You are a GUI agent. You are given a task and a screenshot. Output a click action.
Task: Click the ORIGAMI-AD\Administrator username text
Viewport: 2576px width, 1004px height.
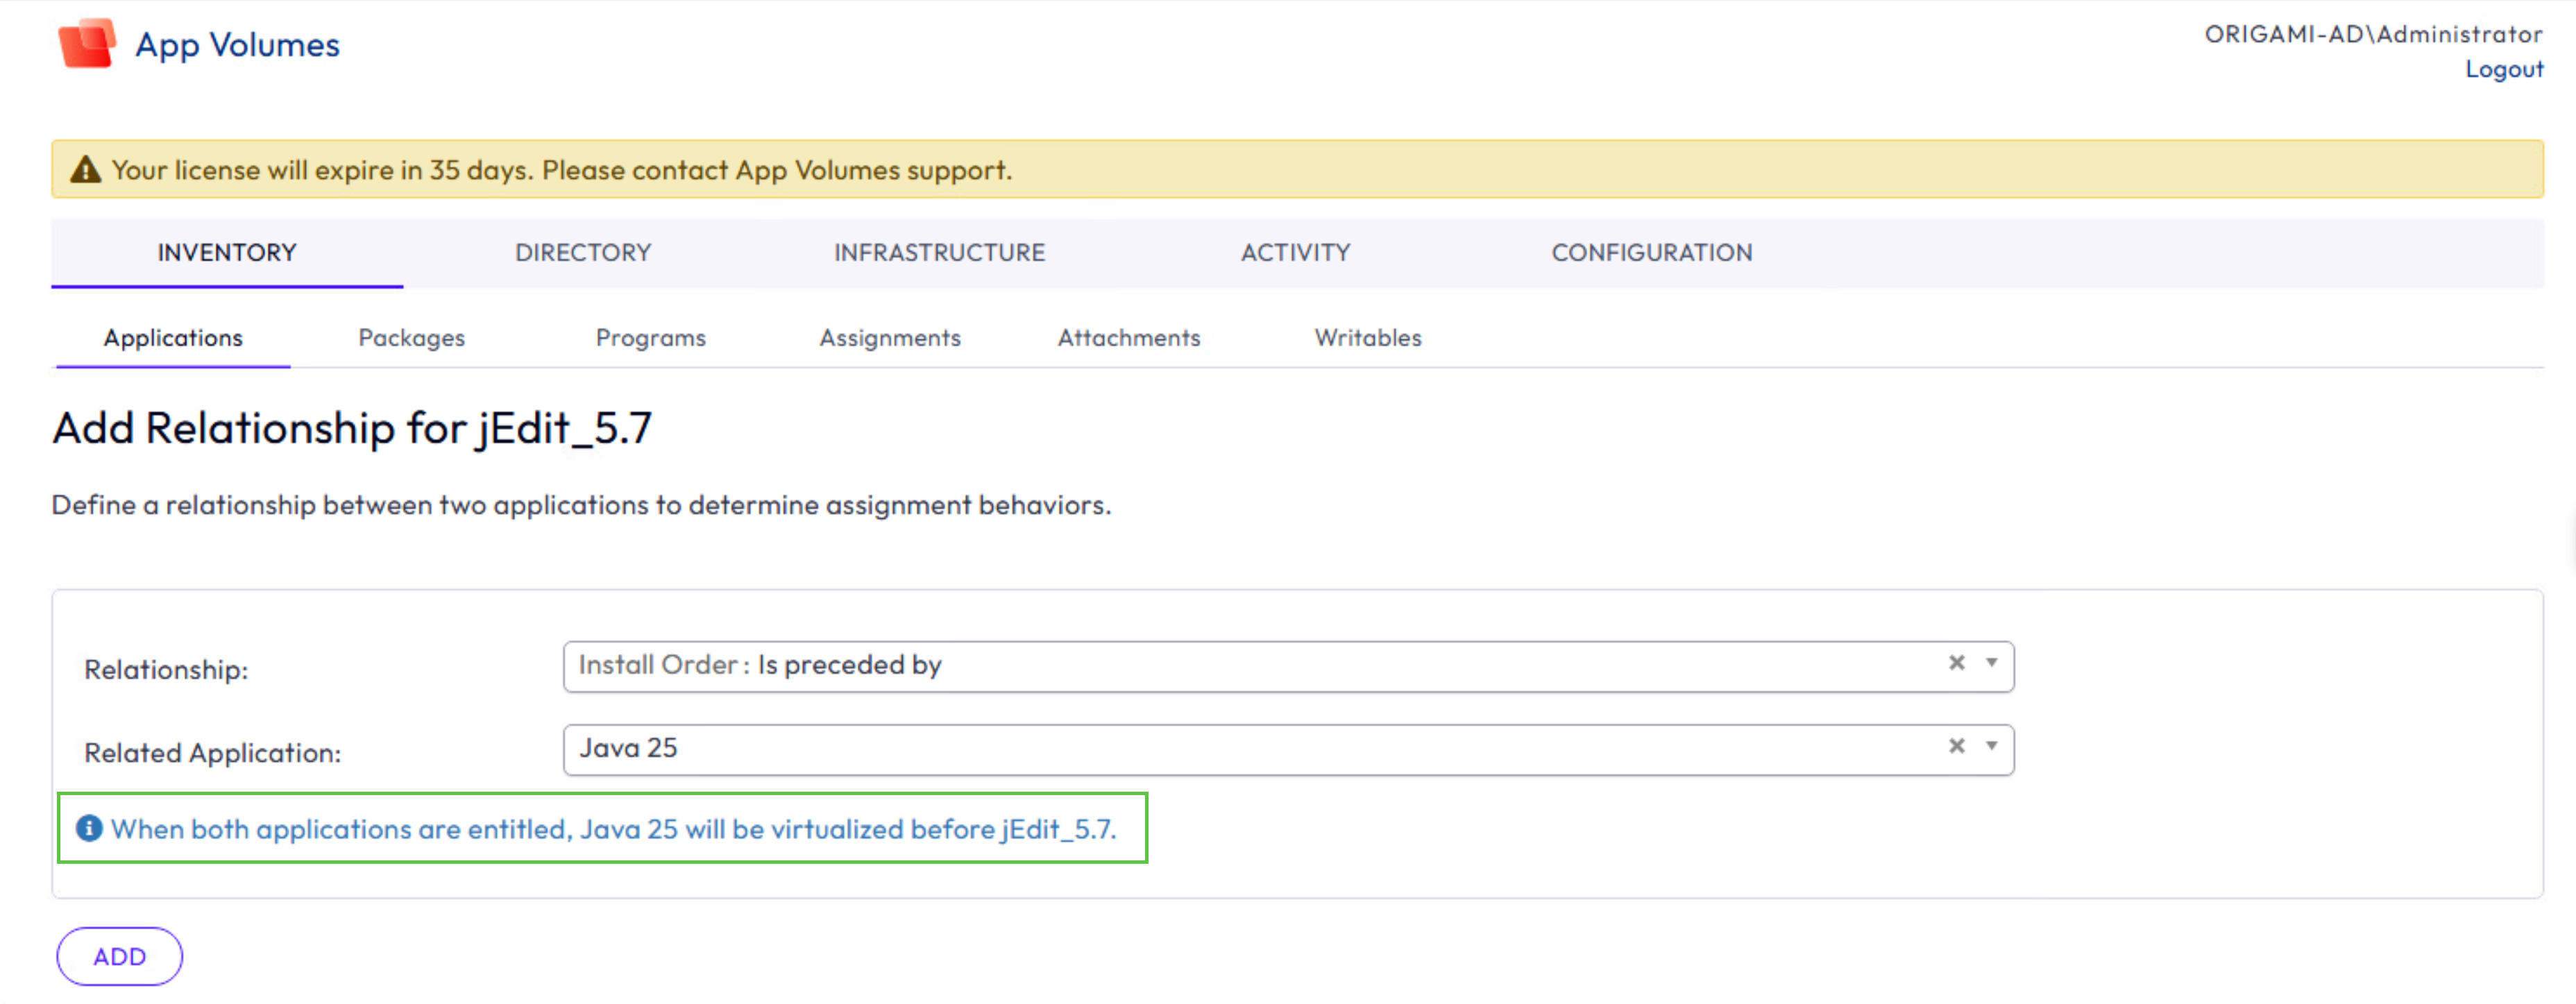coord(2373,34)
